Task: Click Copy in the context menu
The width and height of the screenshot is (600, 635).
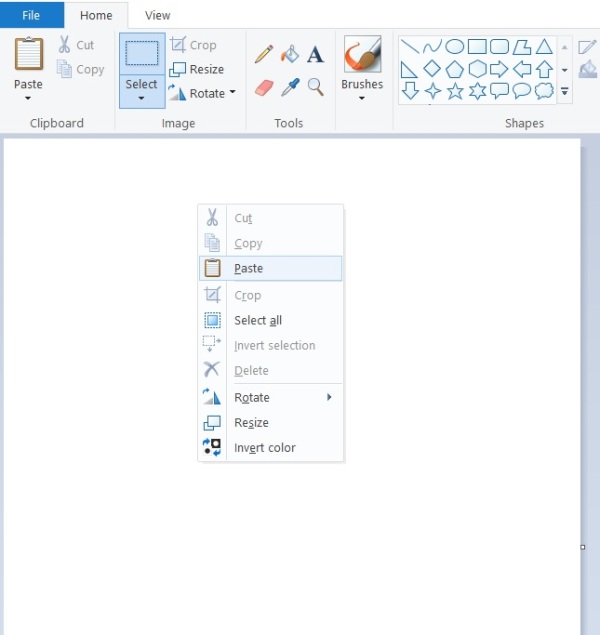Action: pos(270,243)
